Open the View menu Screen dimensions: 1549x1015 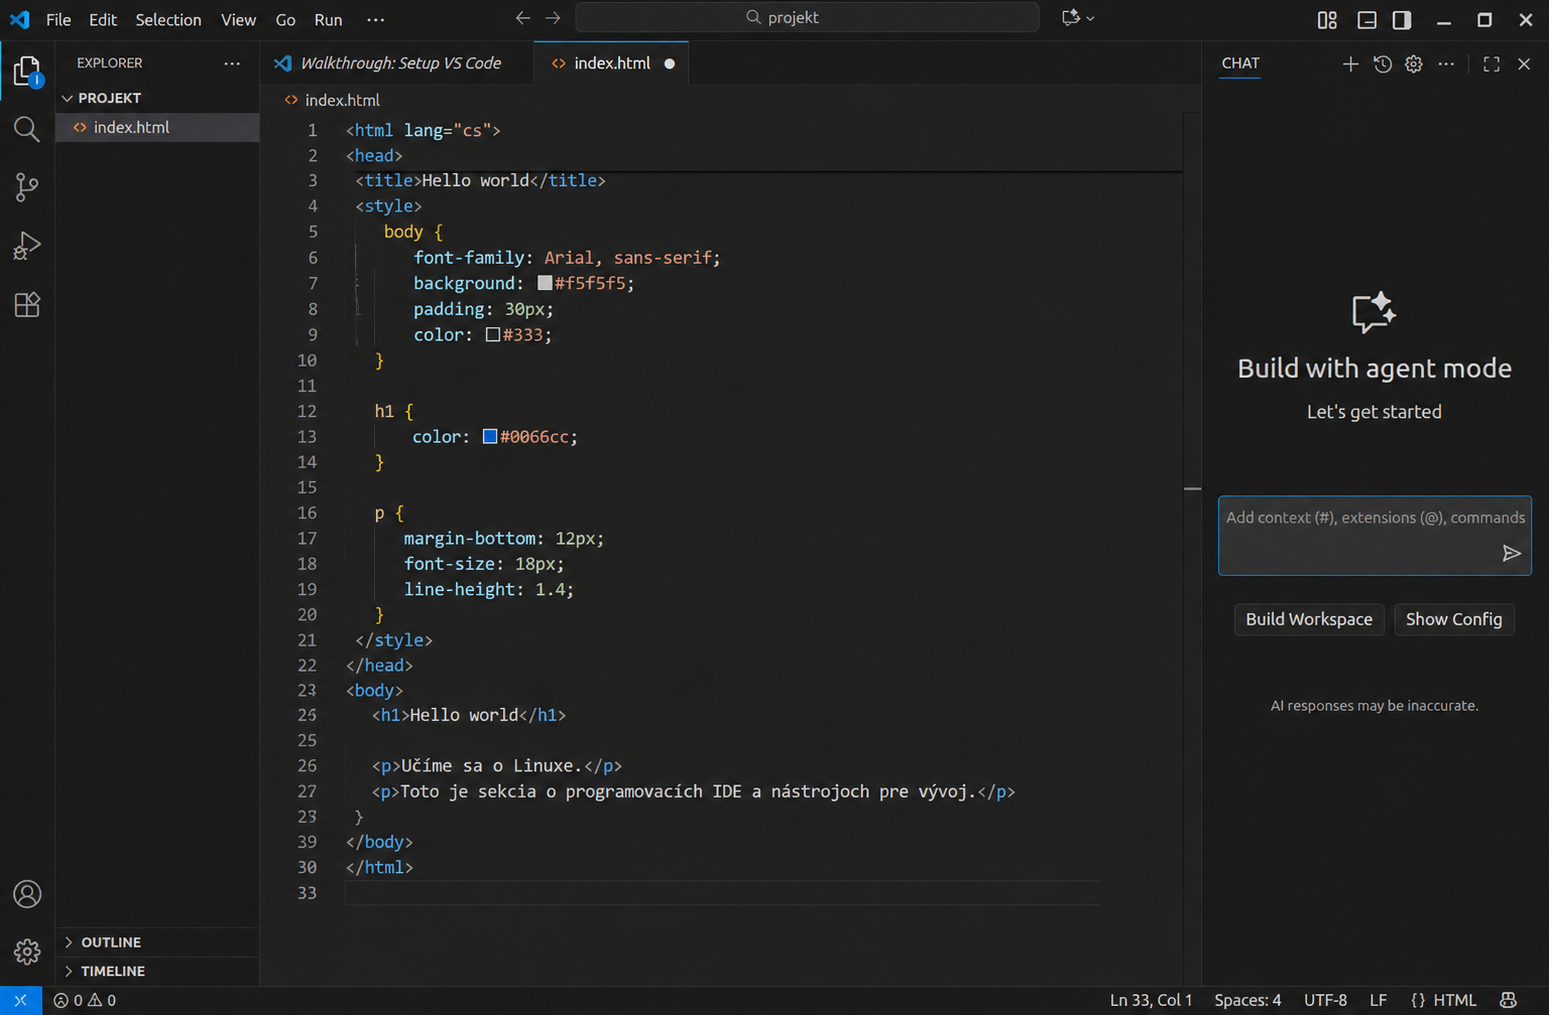pyautogui.click(x=238, y=20)
